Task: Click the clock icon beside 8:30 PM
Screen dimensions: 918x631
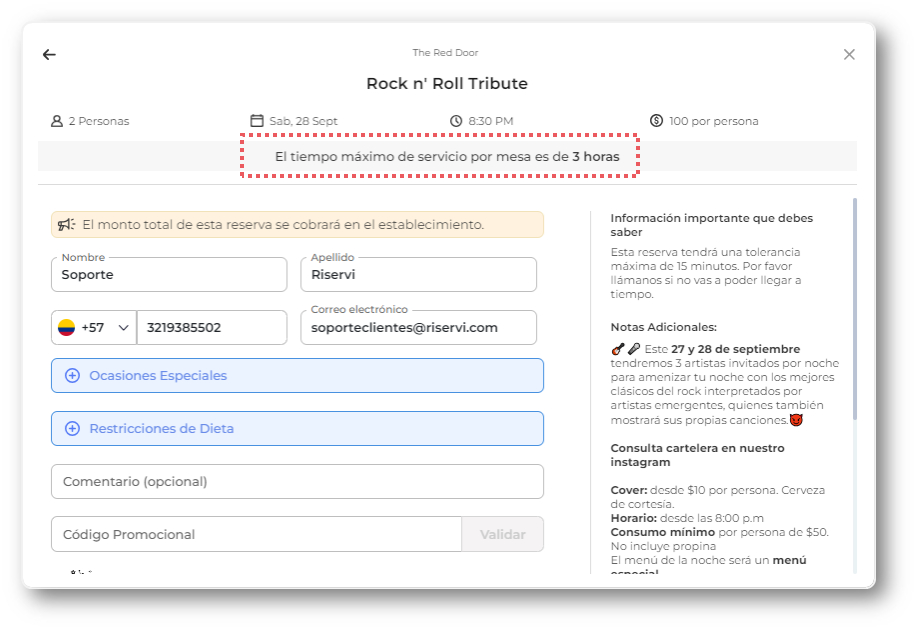Action: 456,121
